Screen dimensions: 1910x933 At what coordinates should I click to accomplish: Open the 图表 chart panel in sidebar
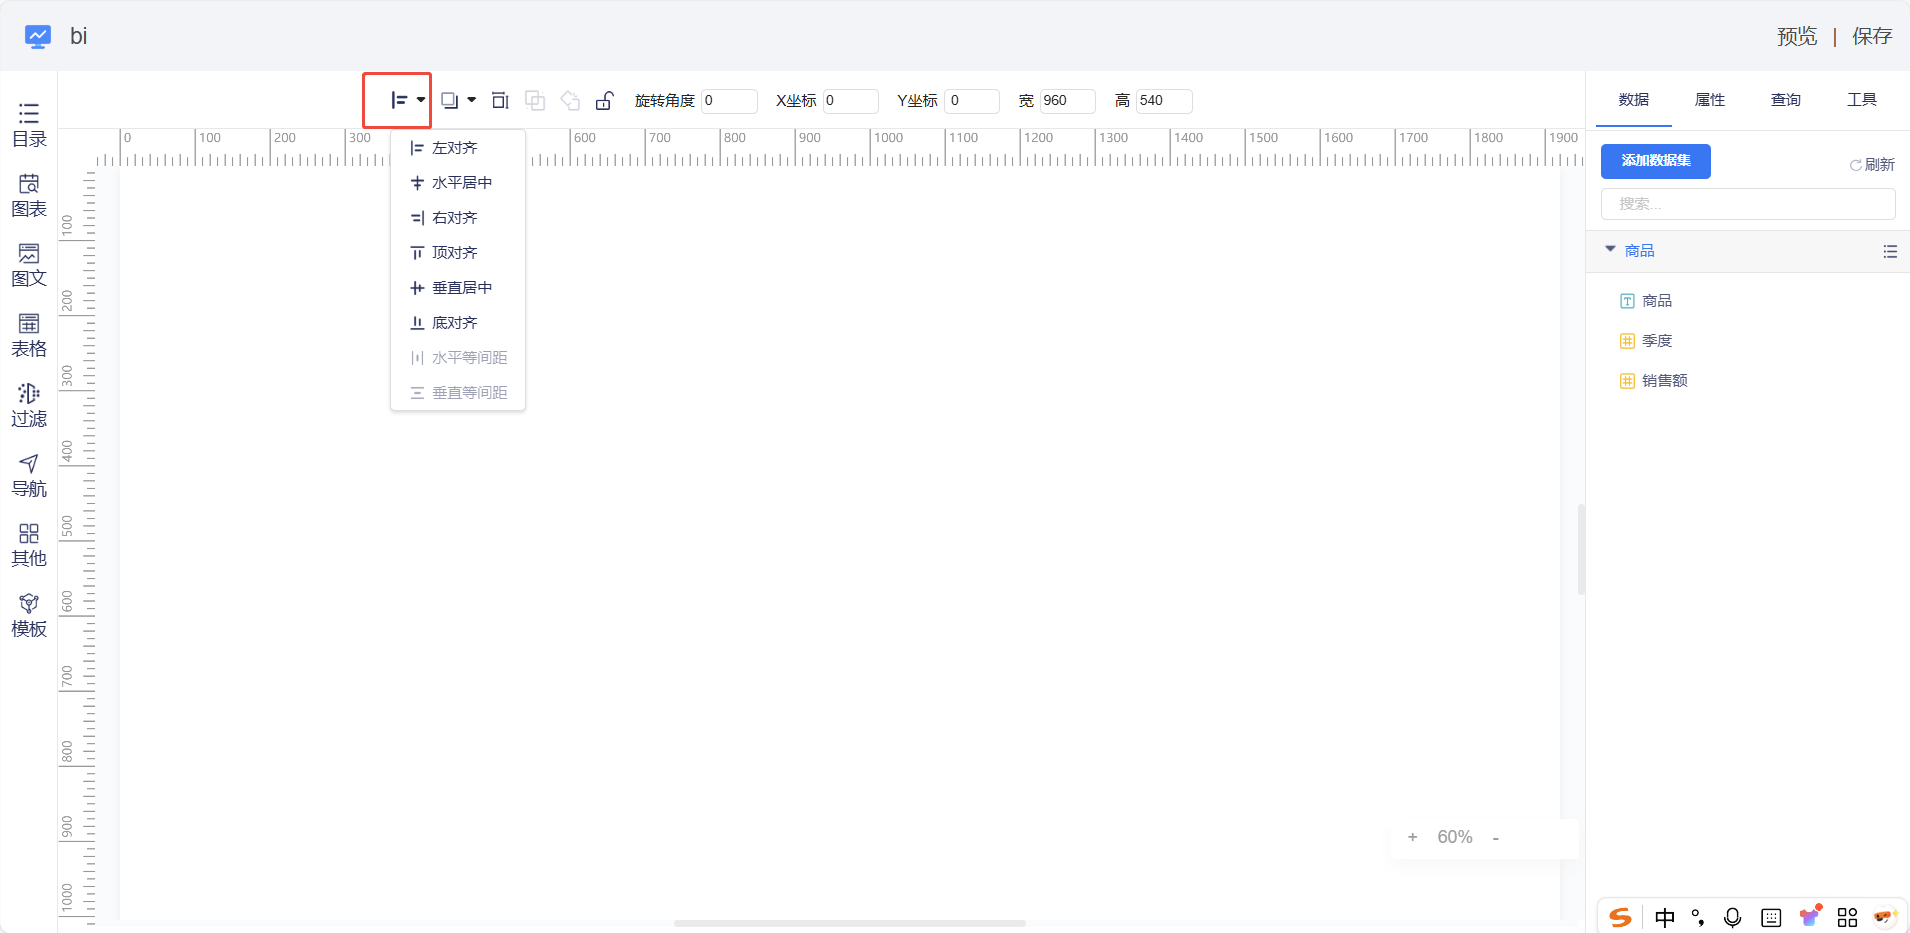[x=29, y=195]
